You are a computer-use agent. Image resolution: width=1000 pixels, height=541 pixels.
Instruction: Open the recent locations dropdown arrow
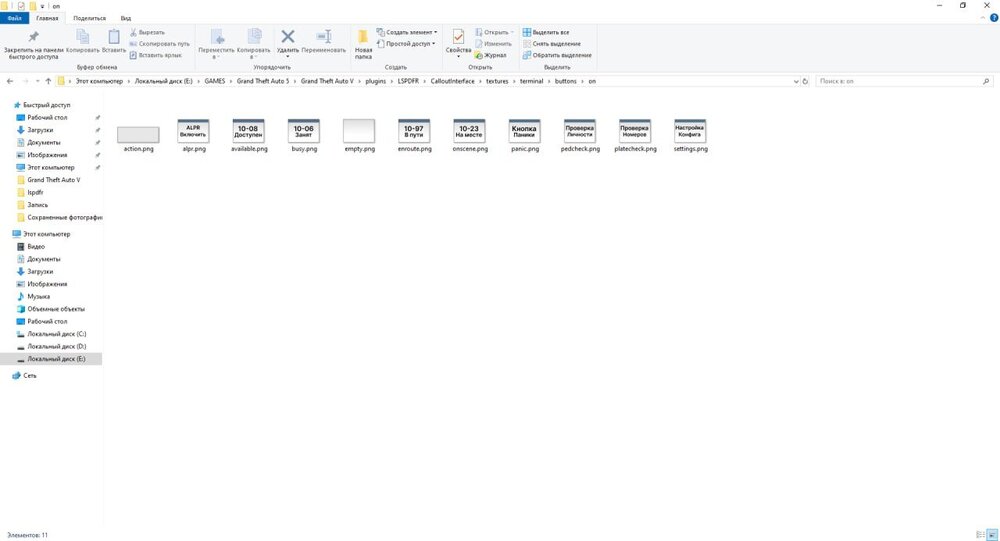(37, 81)
